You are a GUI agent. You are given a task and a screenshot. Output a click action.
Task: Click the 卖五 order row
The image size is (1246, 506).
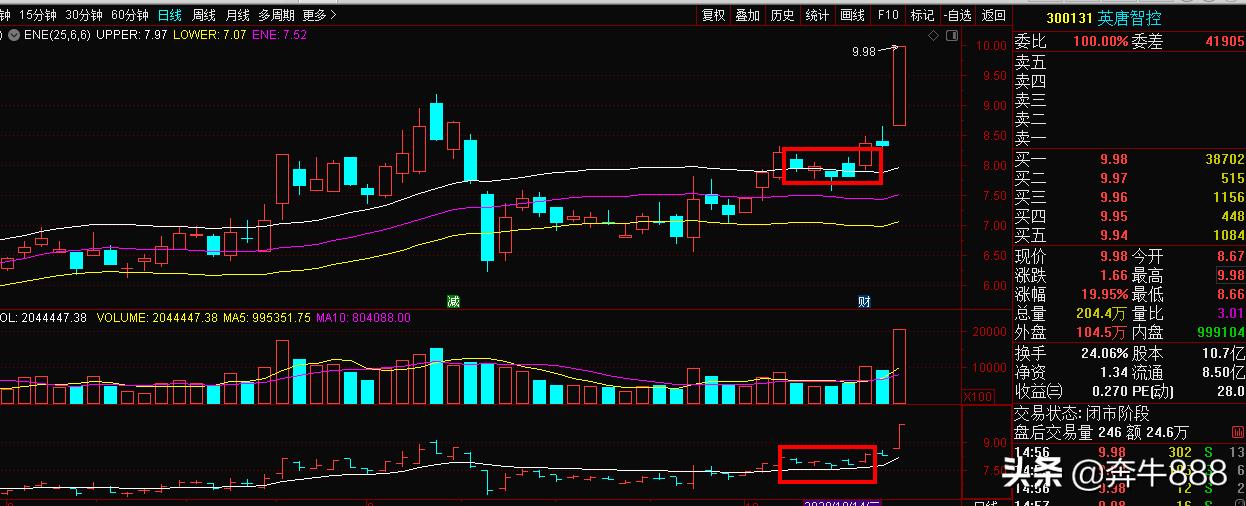click(1130, 63)
